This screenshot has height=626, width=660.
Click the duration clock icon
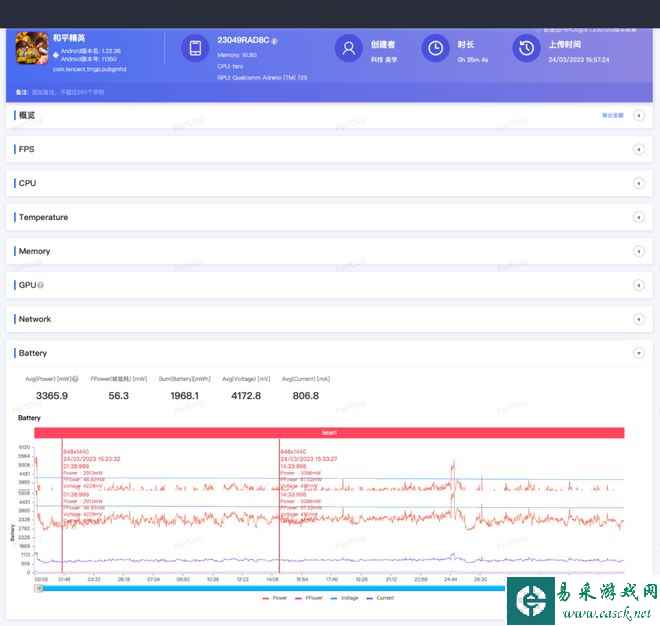[x=435, y=48]
